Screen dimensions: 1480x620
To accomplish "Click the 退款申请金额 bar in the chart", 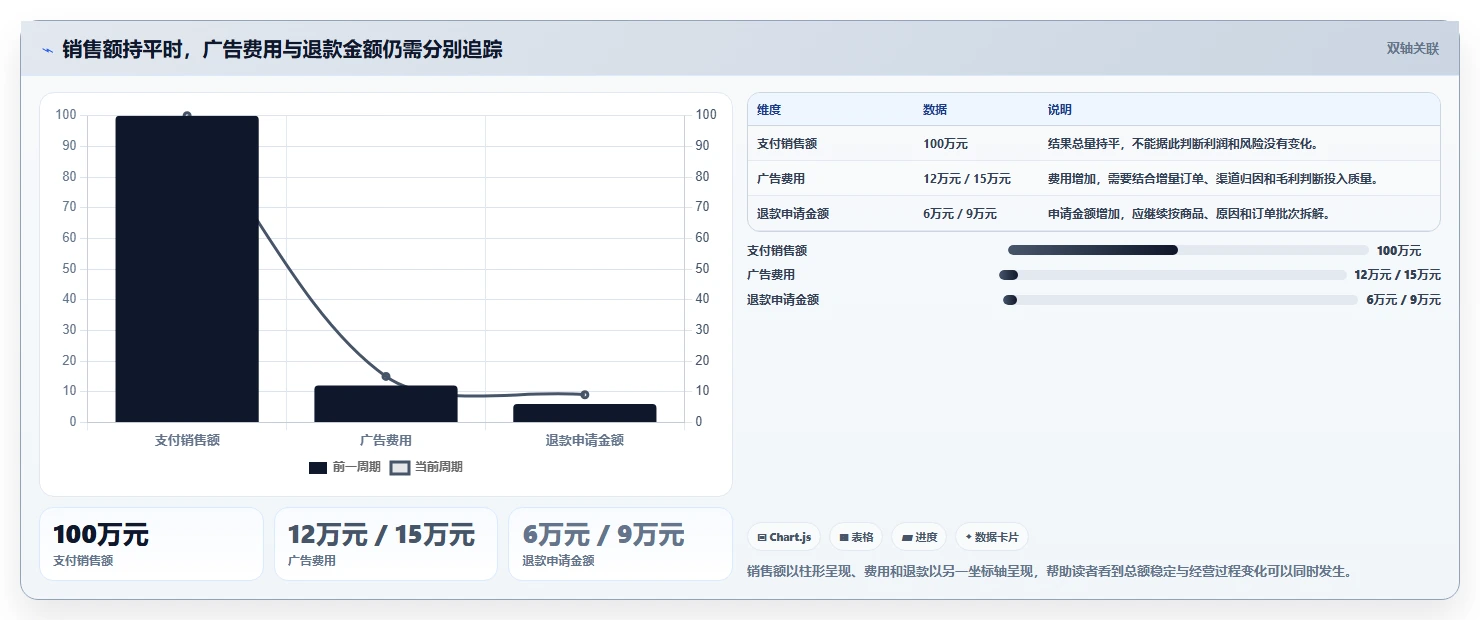I will (x=585, y=413).
